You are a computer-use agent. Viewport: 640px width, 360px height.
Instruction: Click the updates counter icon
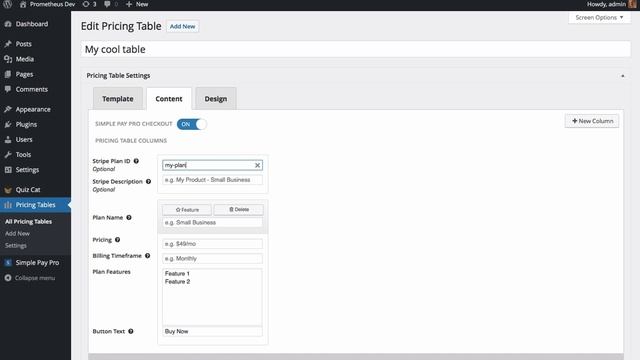[x=86, y=4]
